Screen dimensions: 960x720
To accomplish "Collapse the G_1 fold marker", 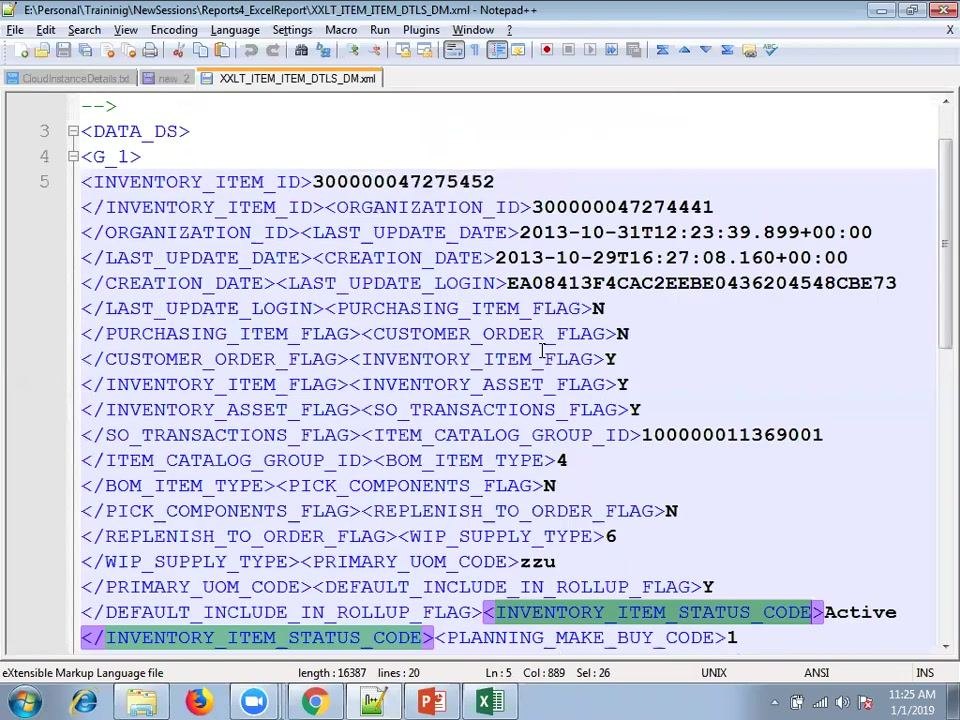I will tap(73, 156).
